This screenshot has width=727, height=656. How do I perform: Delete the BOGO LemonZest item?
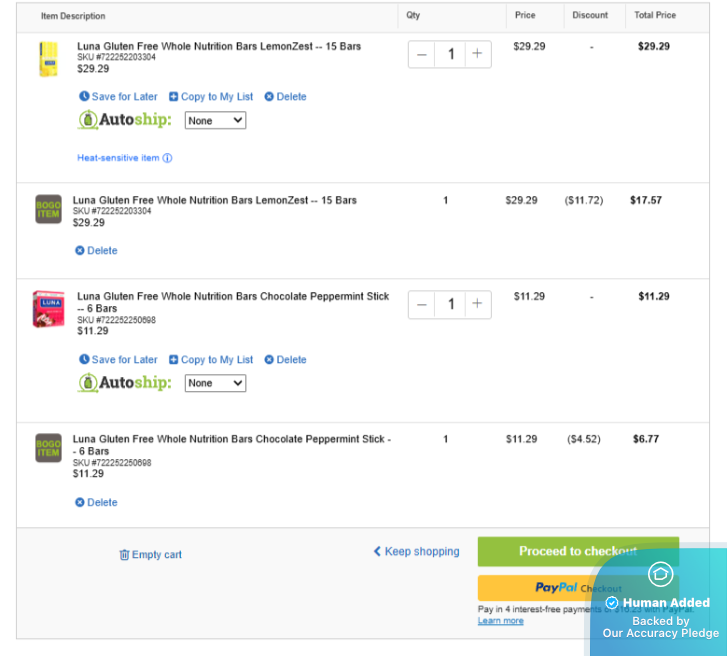point(96,251)
